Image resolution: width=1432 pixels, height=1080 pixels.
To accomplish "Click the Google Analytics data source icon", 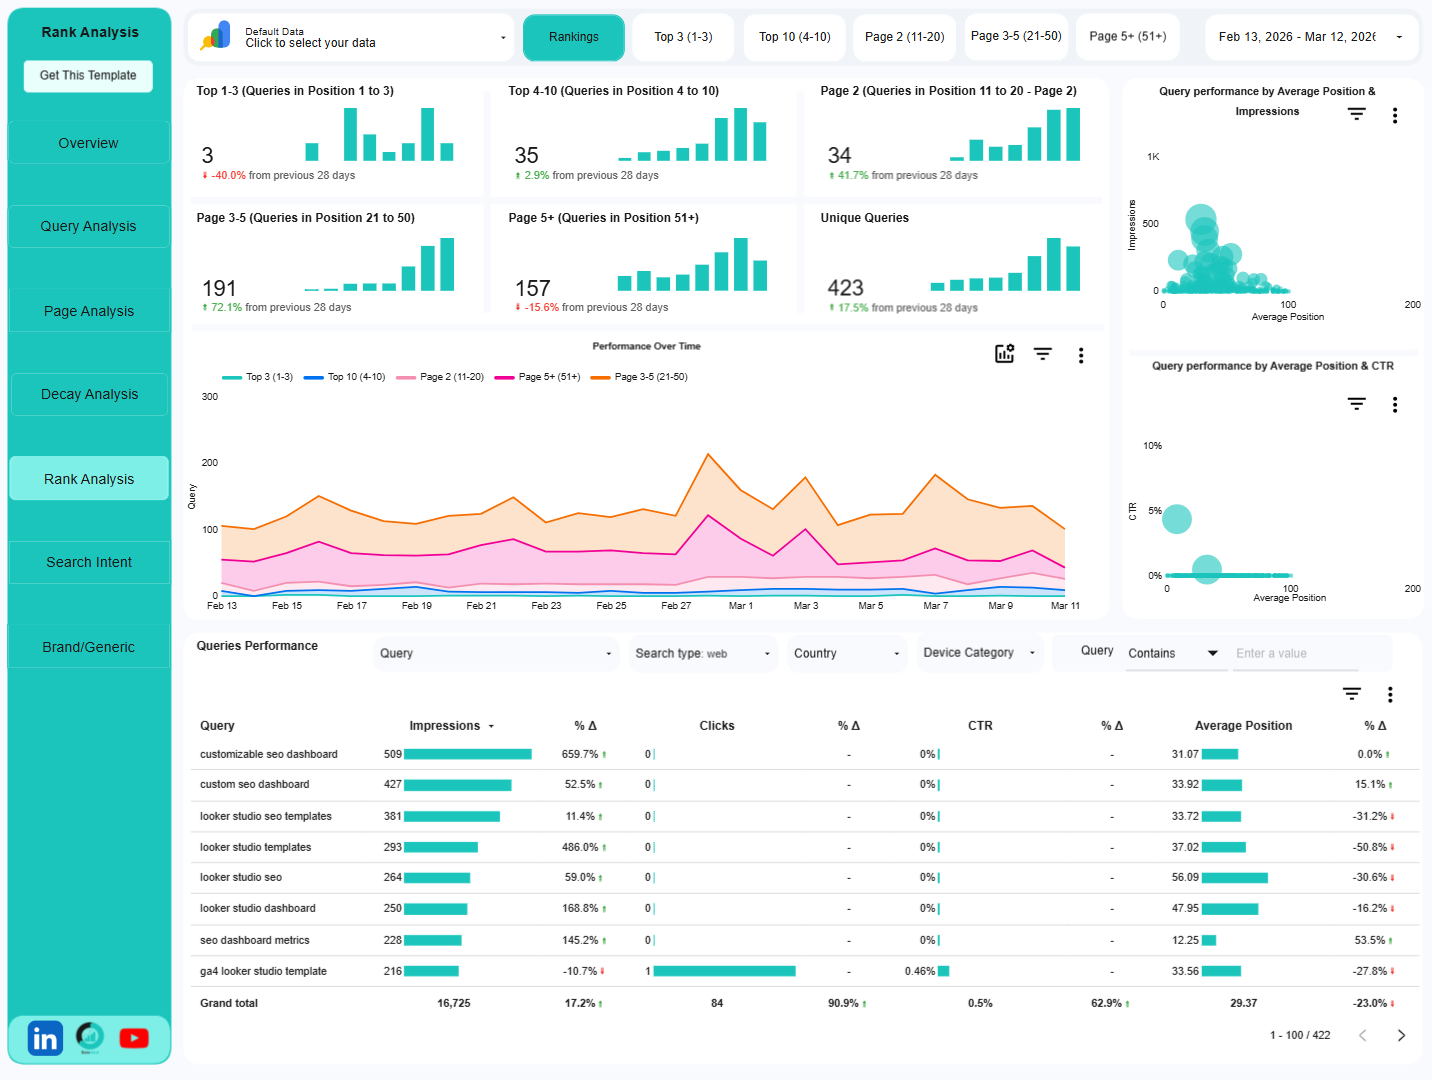I will coord(219,37).
